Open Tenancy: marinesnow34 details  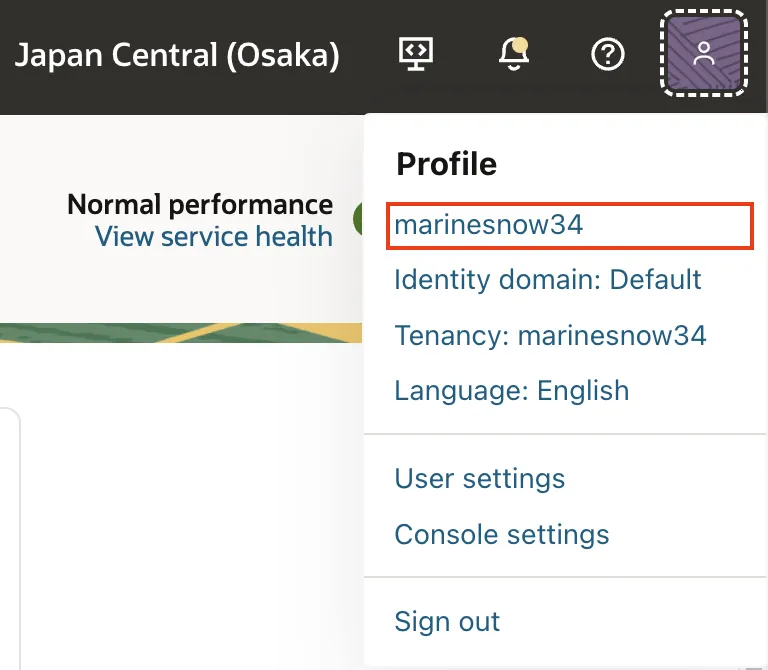tap(550, 335)
